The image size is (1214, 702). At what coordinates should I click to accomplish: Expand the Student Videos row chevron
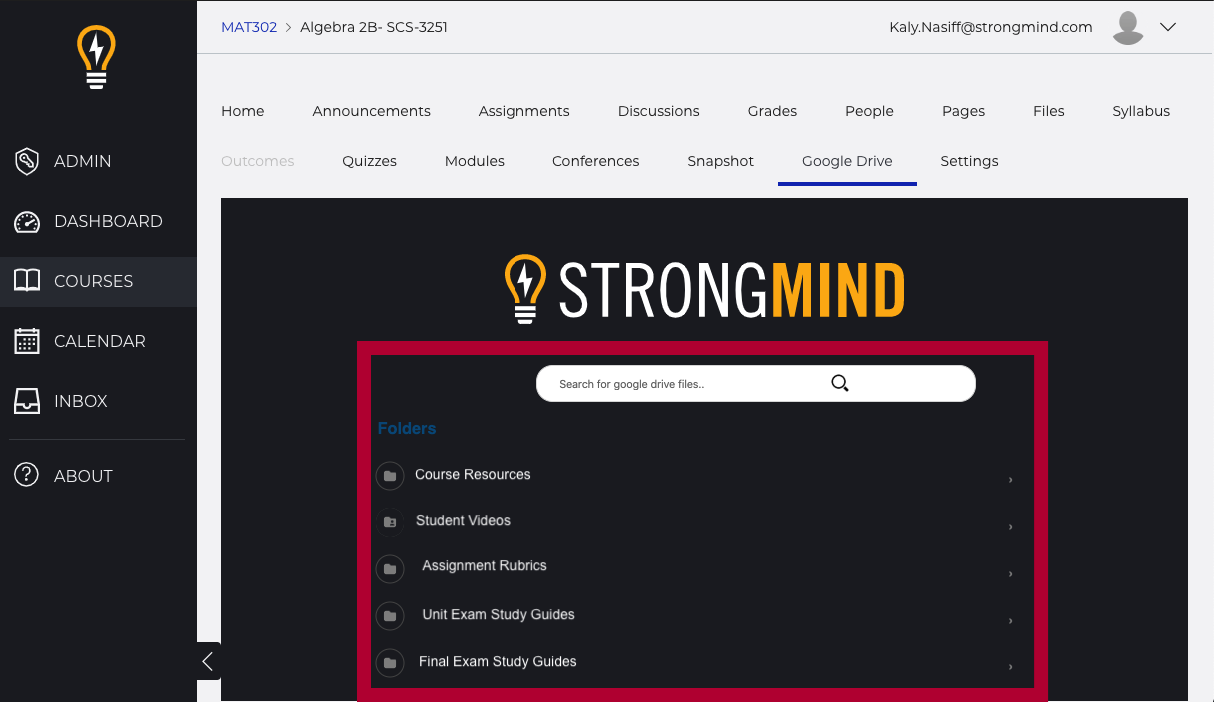pyautogui.click(x=1010, y=527)
